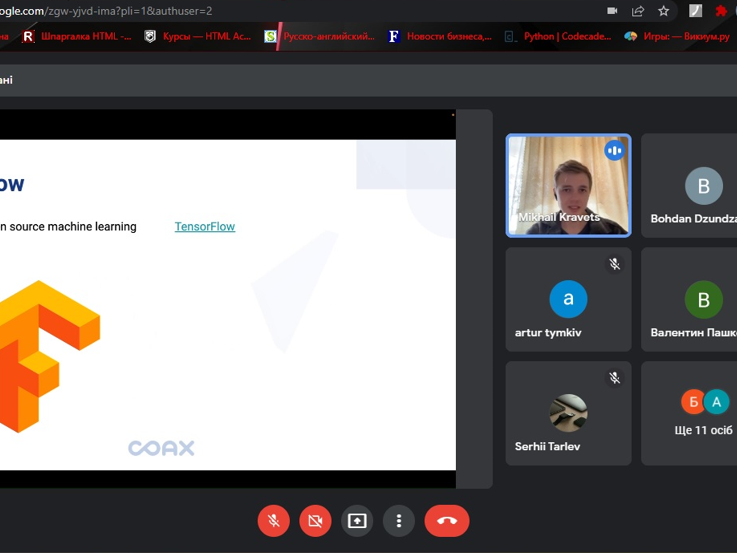Turn on your camera
This screenshot has height=553, width=737.
point(315,521)
